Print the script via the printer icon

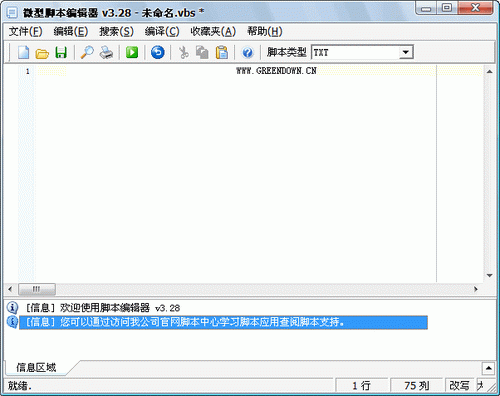point(106,52)
